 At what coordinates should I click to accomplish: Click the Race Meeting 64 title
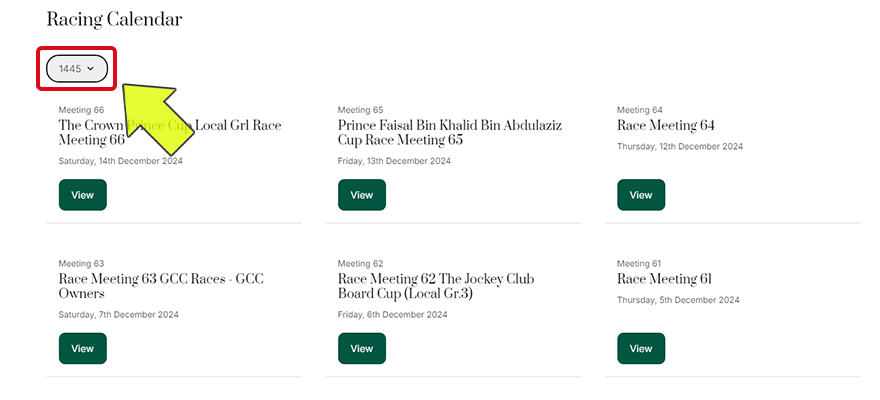[x=666, y=126]
